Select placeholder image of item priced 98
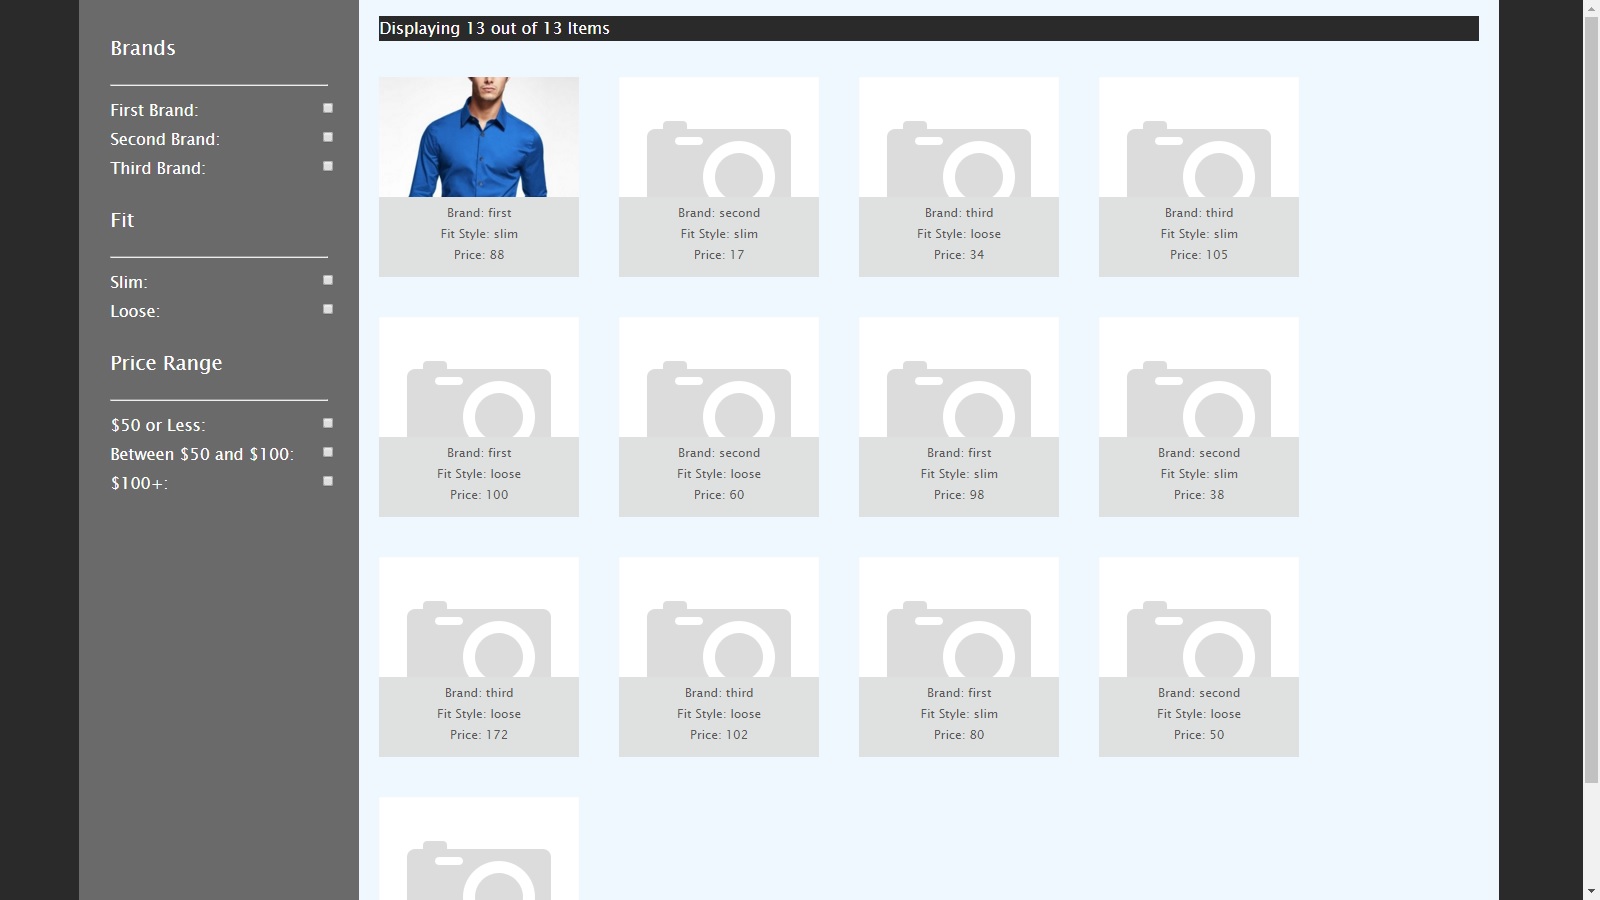 coord(959,377)
